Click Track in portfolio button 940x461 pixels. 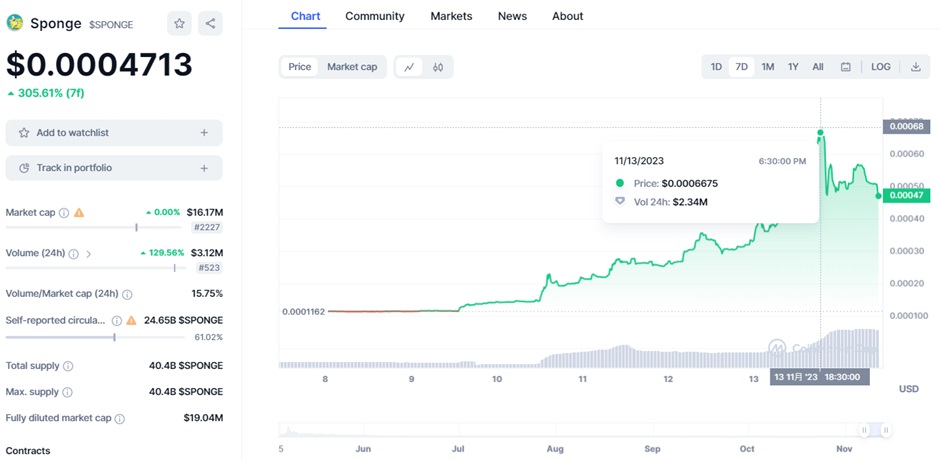click(x=114, y=168)
